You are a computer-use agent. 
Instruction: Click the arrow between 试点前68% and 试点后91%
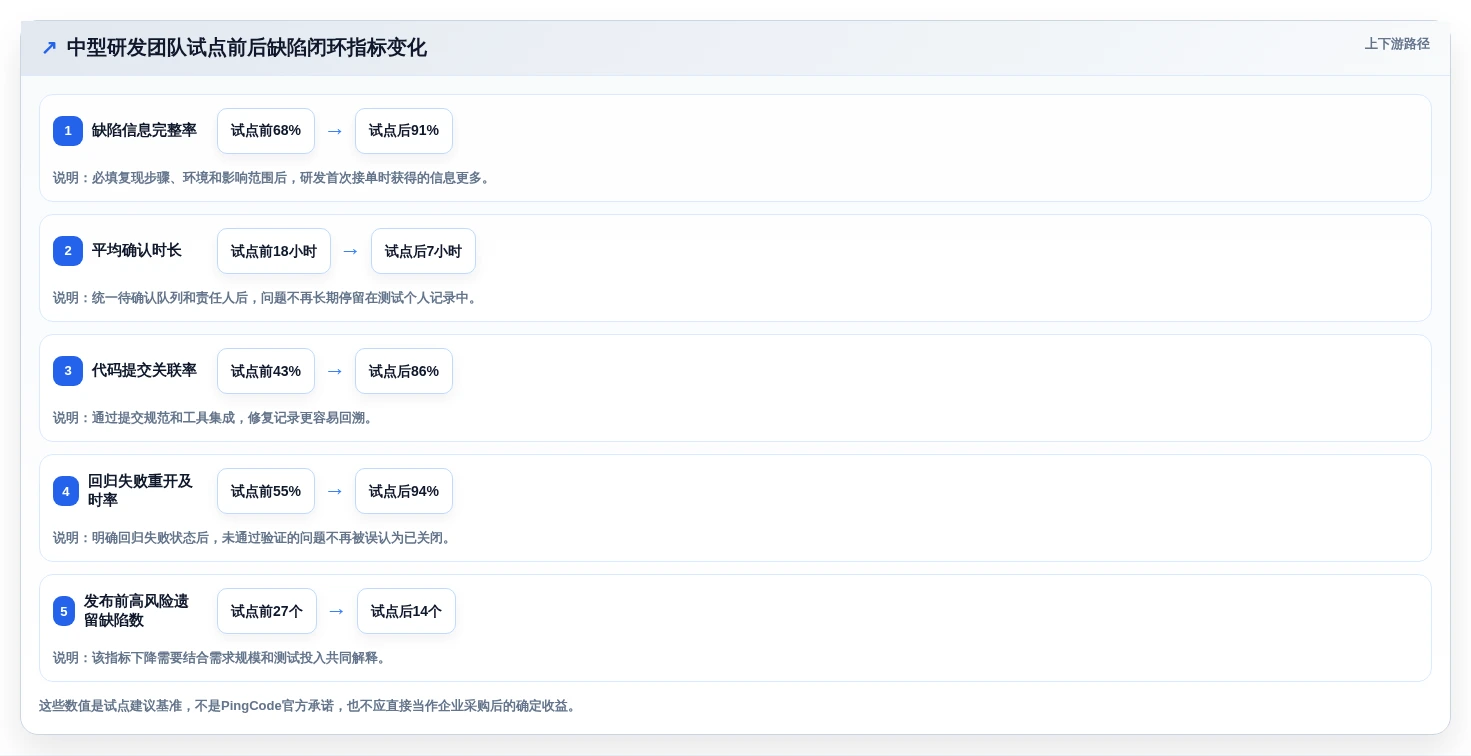(335, 131)
